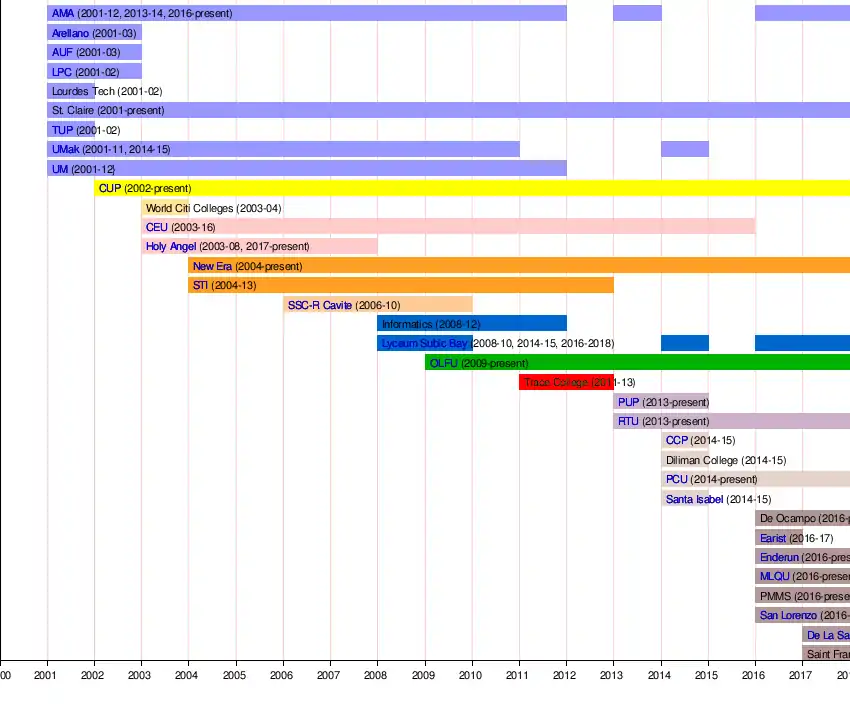Open the PUP link

pyautogui.click(x=628, y=402)
